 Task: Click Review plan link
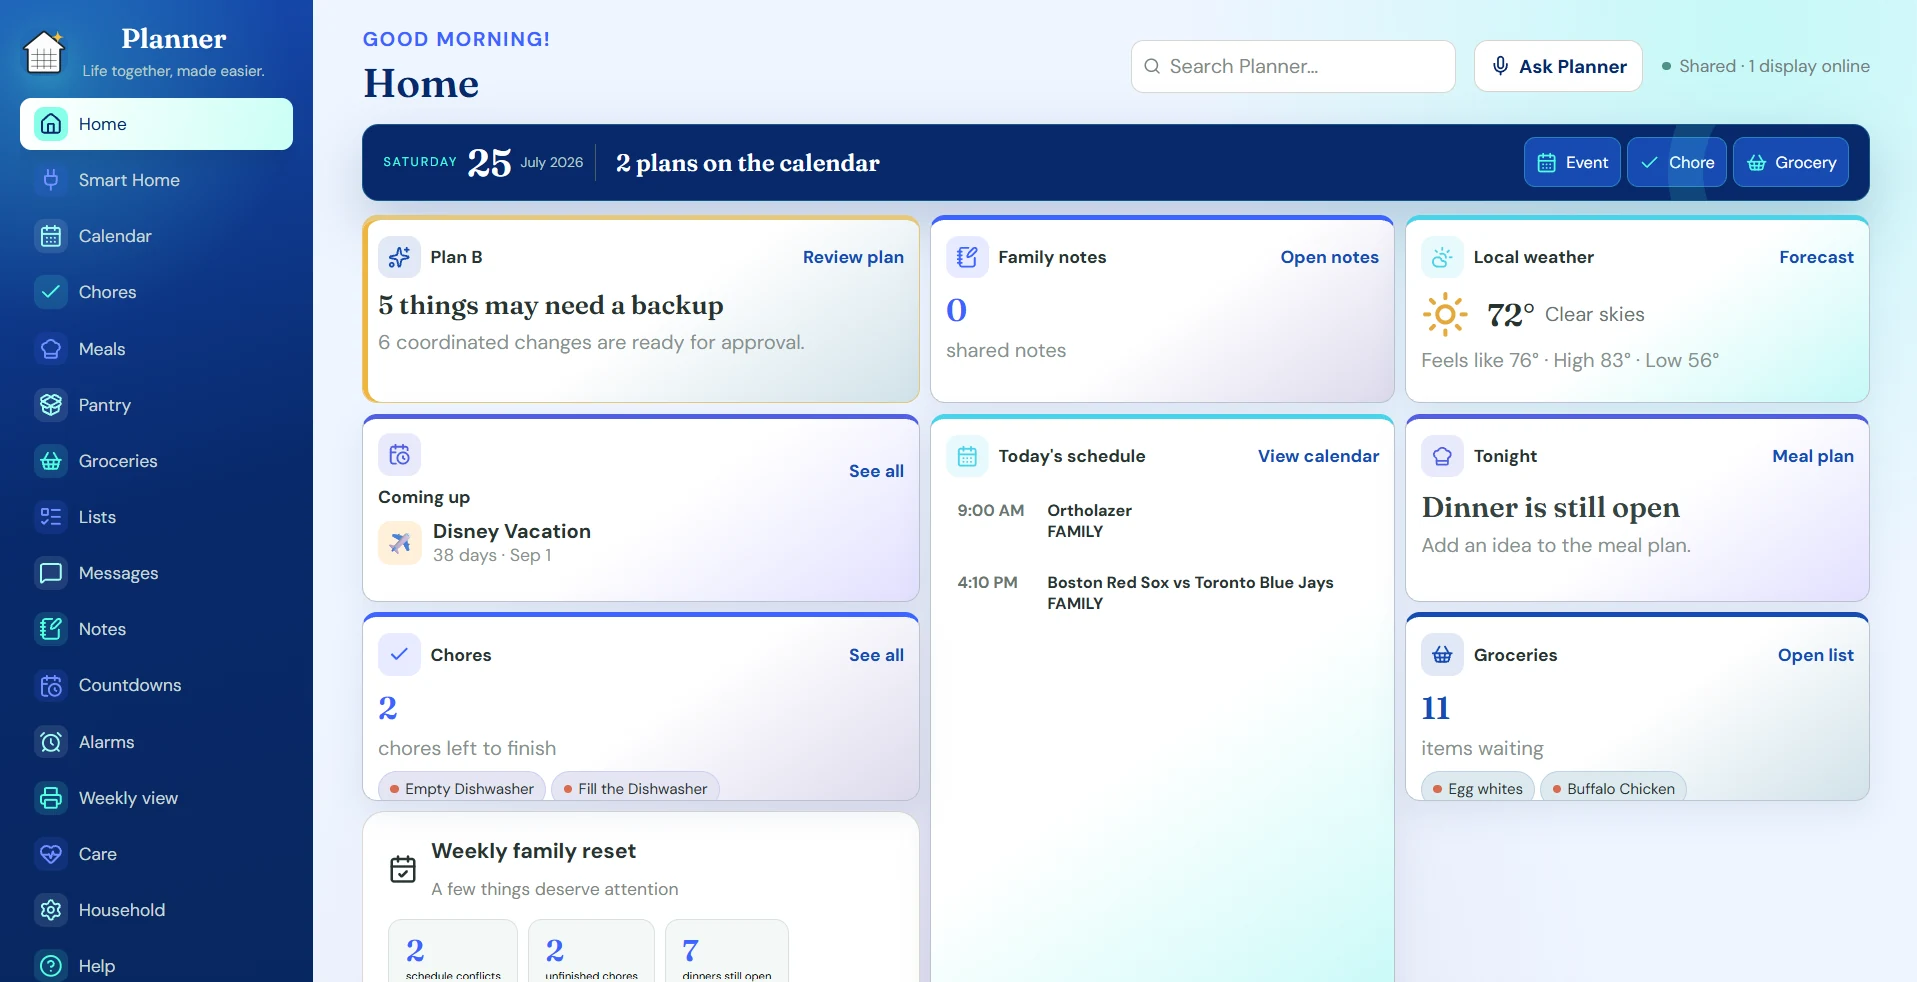[x=853, y=257]
